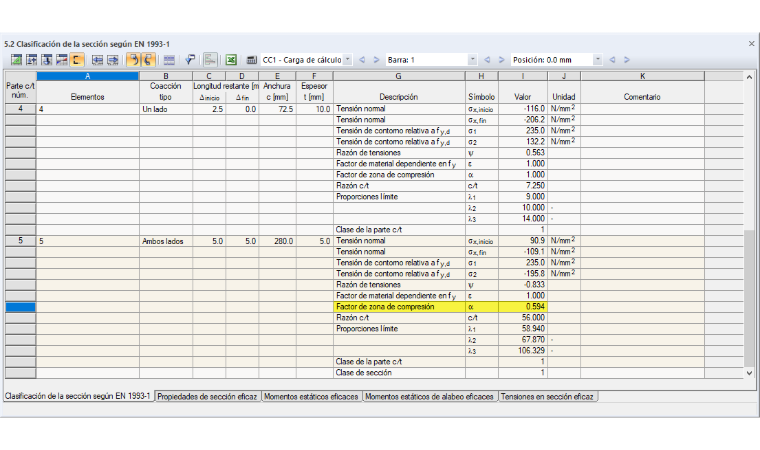
Task: Go to next Barra arrow
Action: [501, 60]
